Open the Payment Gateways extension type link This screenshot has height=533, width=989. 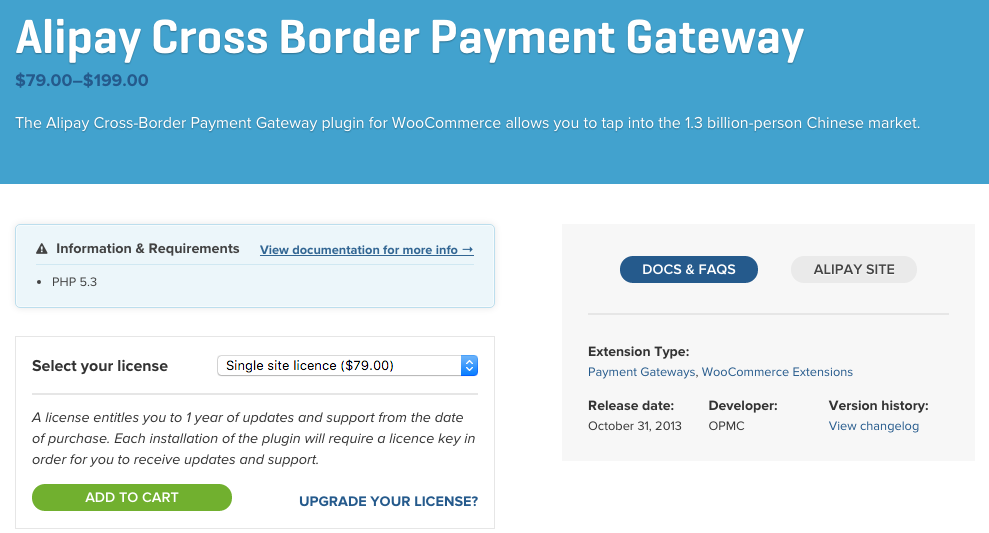pos(641,372)
